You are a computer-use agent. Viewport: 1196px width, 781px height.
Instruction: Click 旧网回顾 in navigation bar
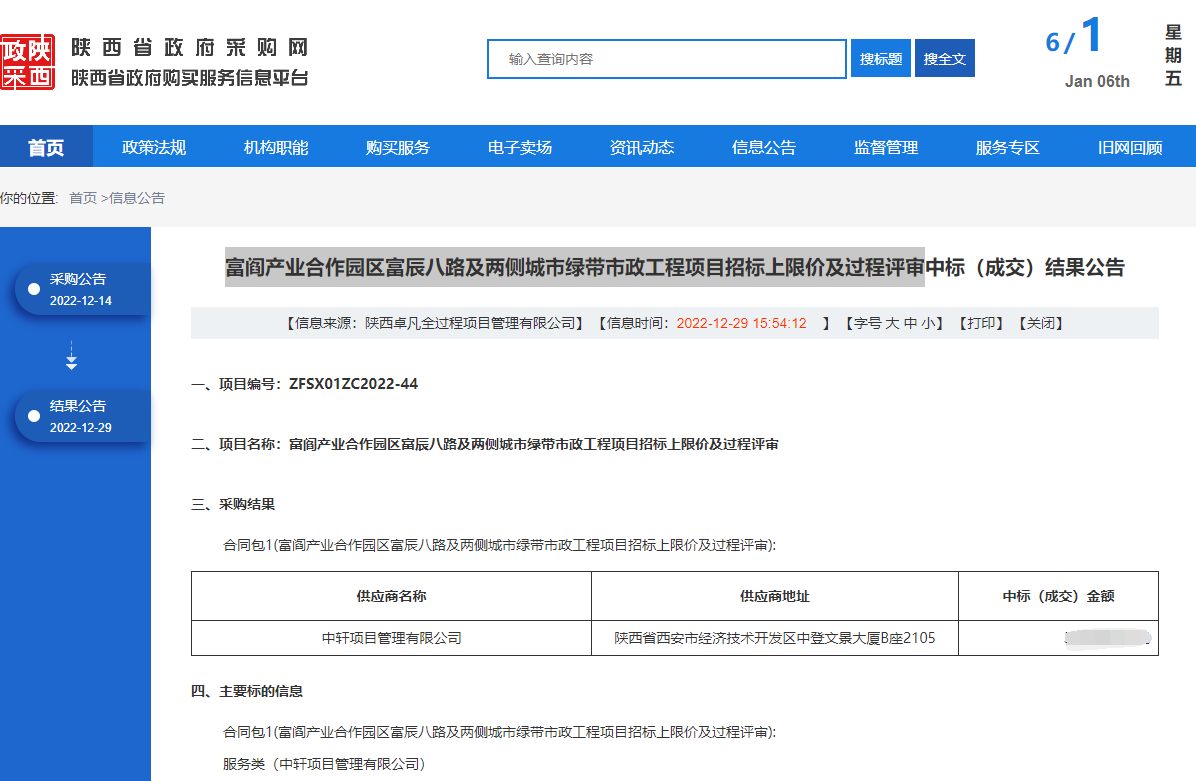tap(1130, 147)
